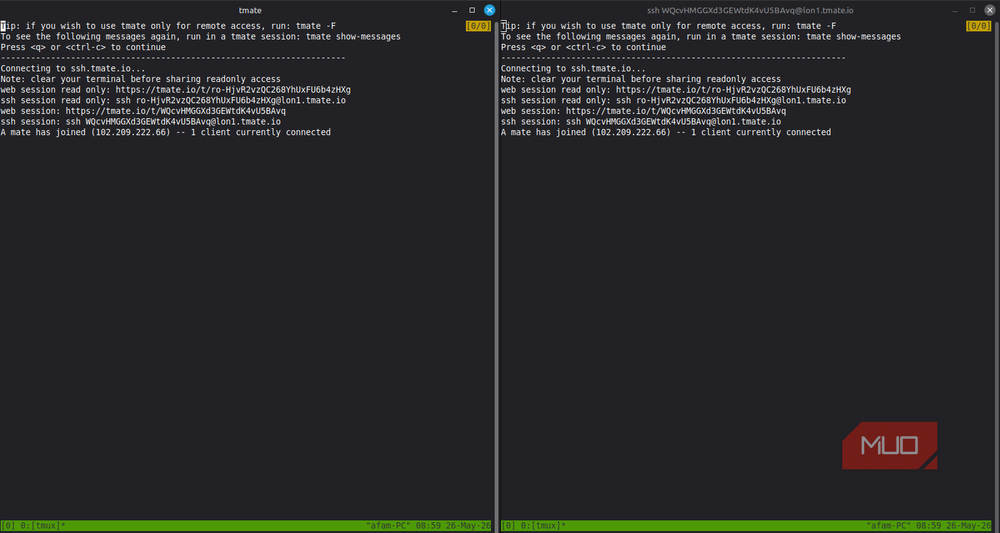Click "afam-PC" hostname in tmate window status bar
Viewport: 1000px width, 533px height.
388,526
